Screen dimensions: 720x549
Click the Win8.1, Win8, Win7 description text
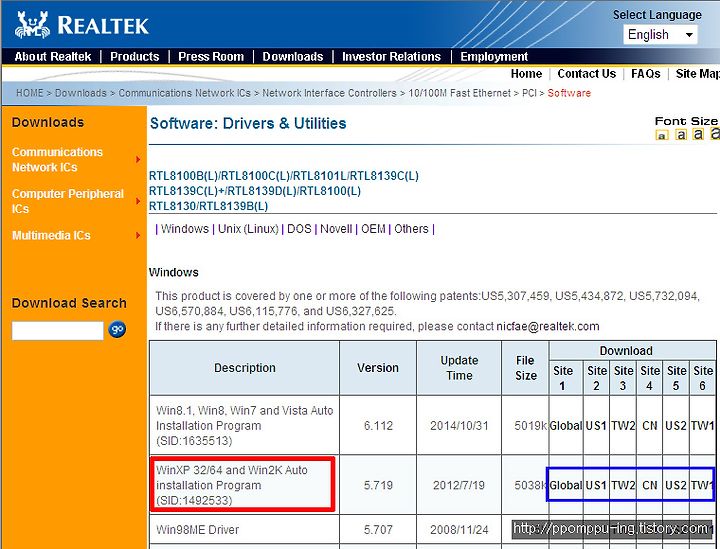pyautogui.click(x=245, y=426)
